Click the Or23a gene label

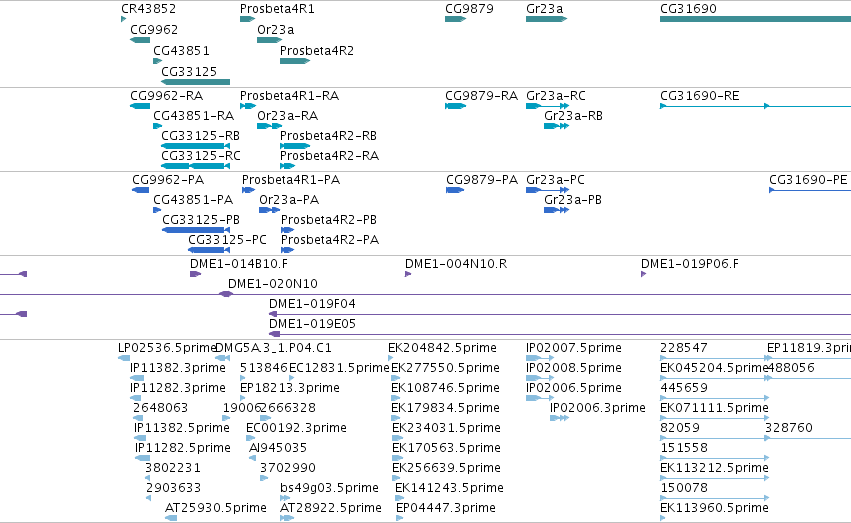275,30
